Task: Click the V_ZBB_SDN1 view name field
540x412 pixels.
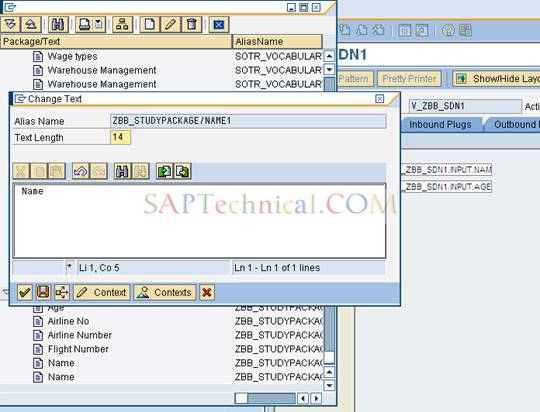Action: [x=465, y=106]
